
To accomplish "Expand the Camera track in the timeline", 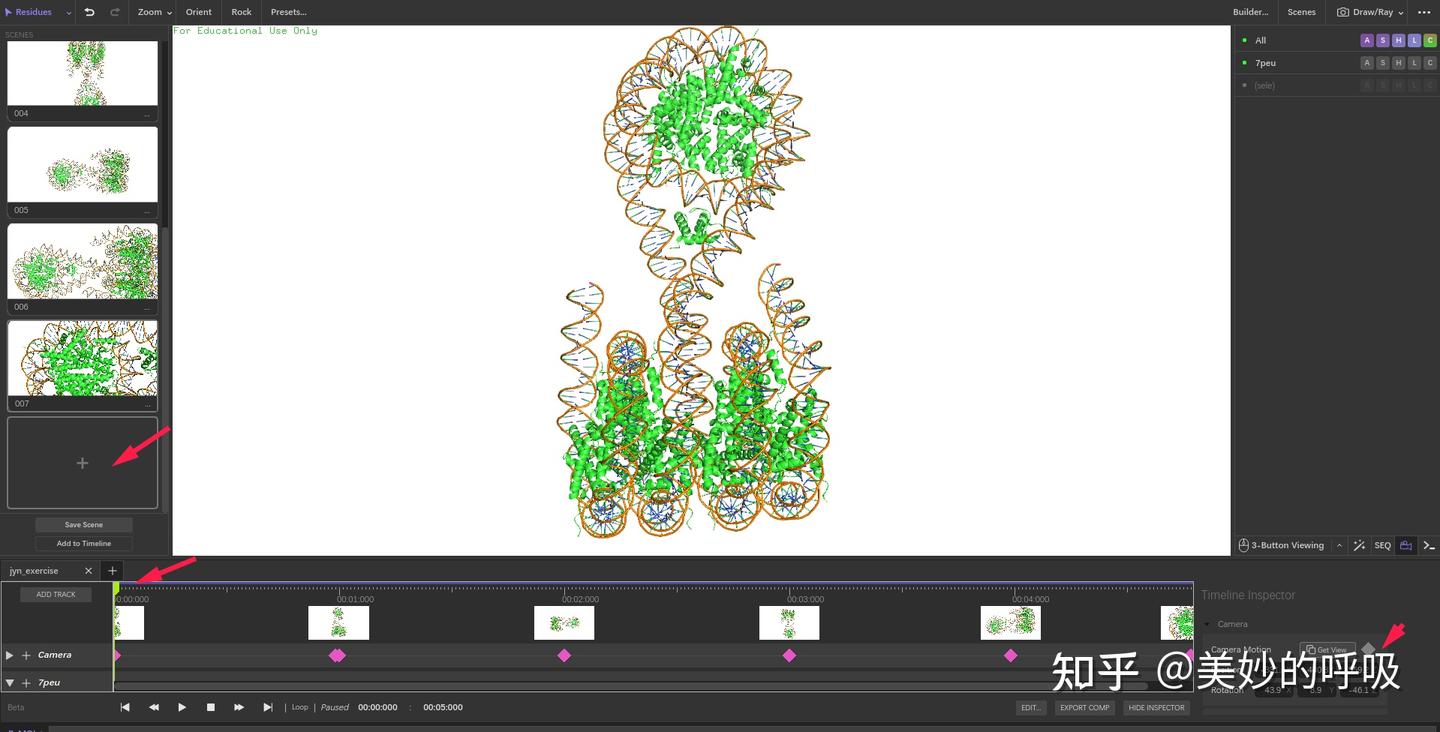I will click(10, 655).
